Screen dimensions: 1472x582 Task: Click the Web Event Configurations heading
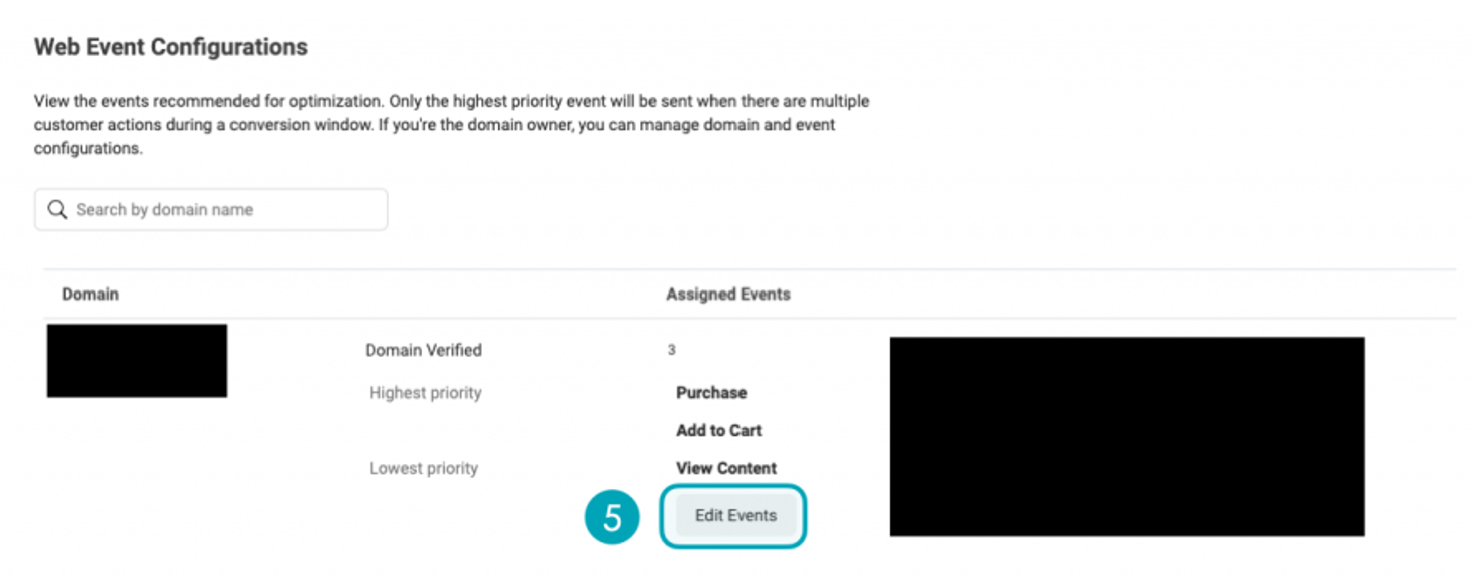(171, 47)
